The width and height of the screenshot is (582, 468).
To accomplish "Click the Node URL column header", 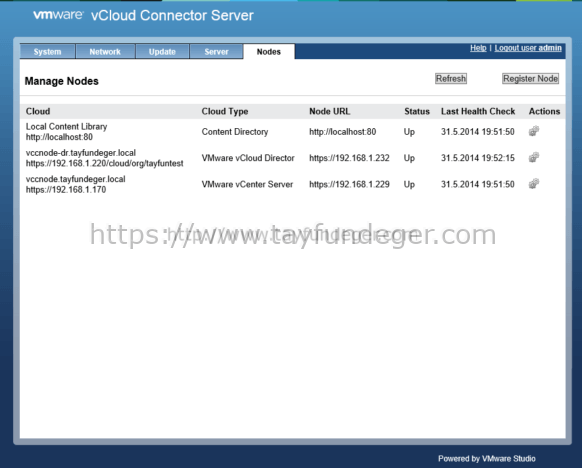I will point(330,111).
